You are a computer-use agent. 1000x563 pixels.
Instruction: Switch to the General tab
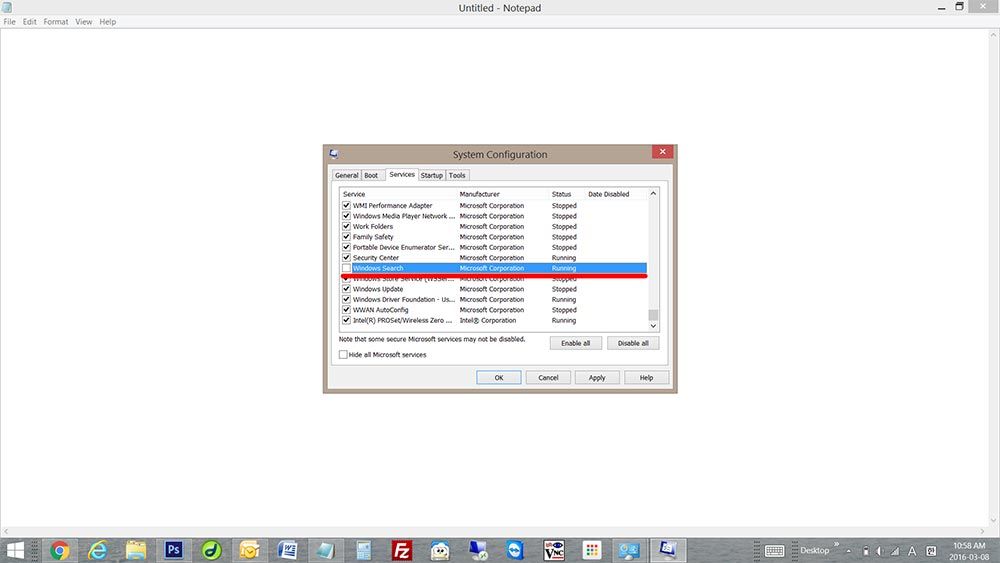347,175
